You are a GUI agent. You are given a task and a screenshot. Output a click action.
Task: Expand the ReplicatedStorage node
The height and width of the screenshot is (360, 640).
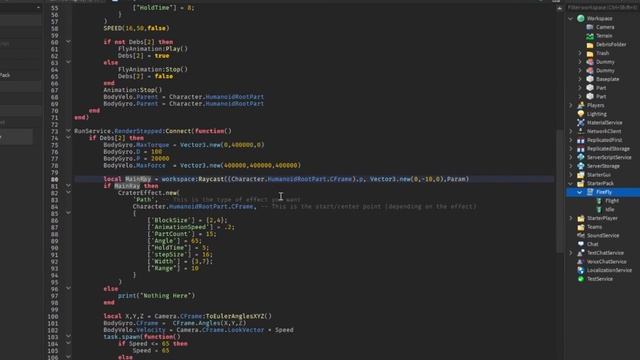571,149
